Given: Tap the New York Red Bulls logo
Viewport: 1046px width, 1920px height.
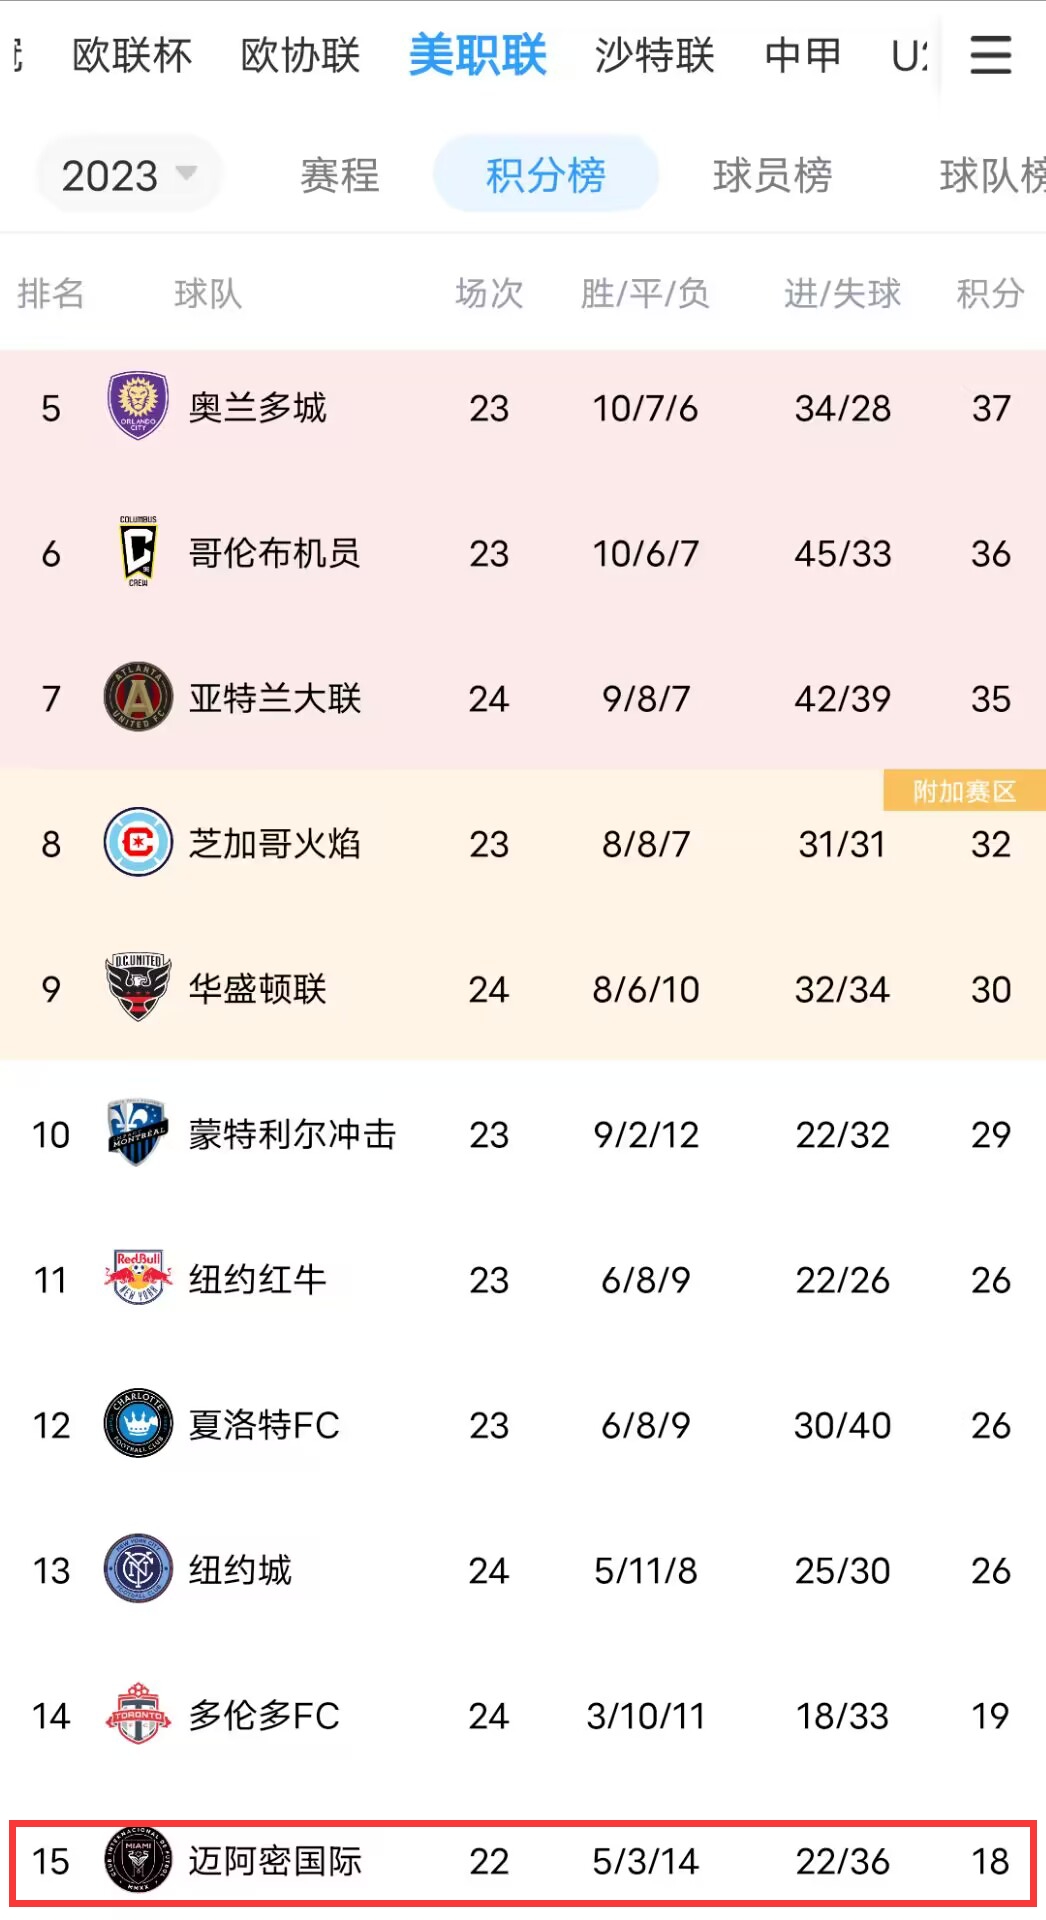Looking at the screenshot, I should (x=138, y=1278).
